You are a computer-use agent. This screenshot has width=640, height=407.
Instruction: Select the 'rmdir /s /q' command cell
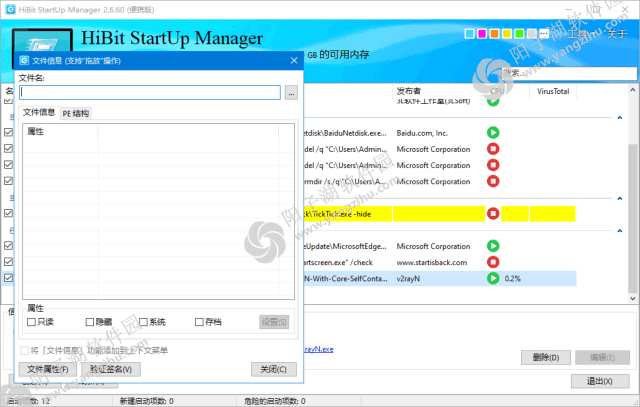344,182
